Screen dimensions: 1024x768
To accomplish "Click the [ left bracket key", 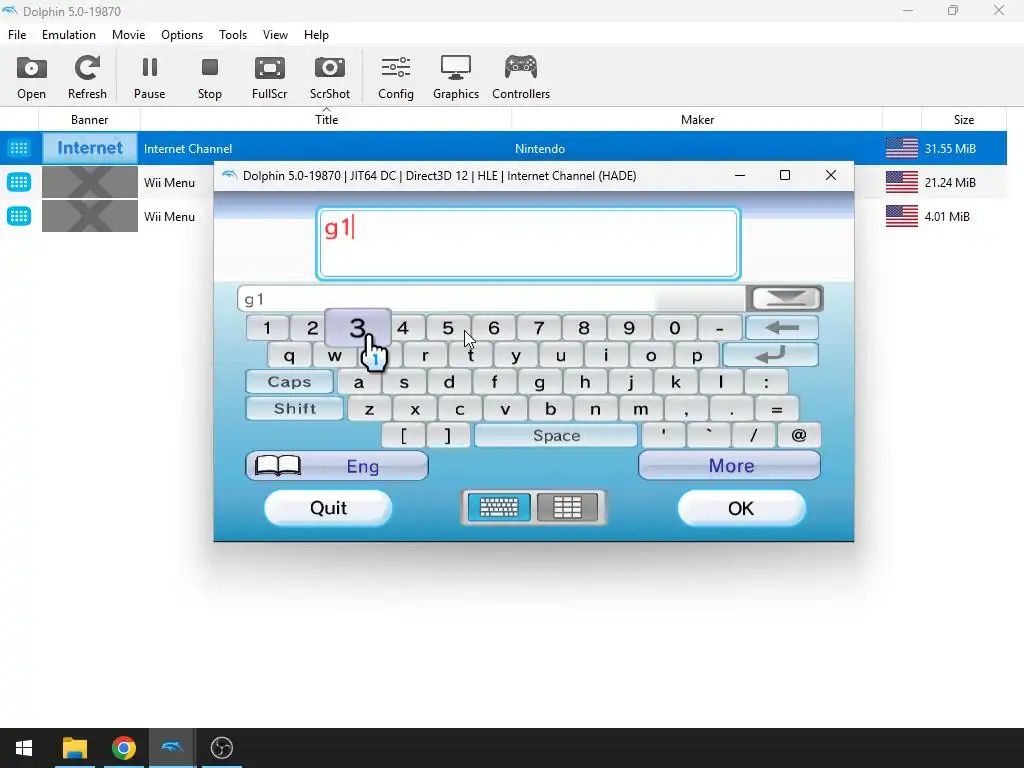I will 404,436.
